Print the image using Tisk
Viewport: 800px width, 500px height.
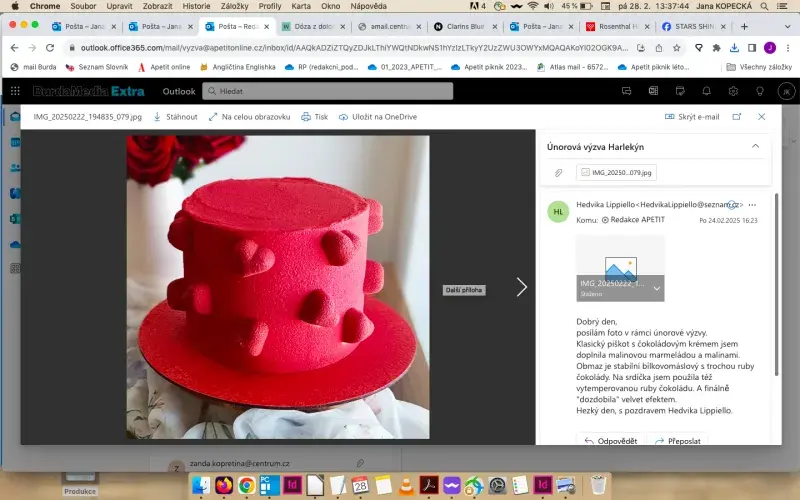pos(315,117)
